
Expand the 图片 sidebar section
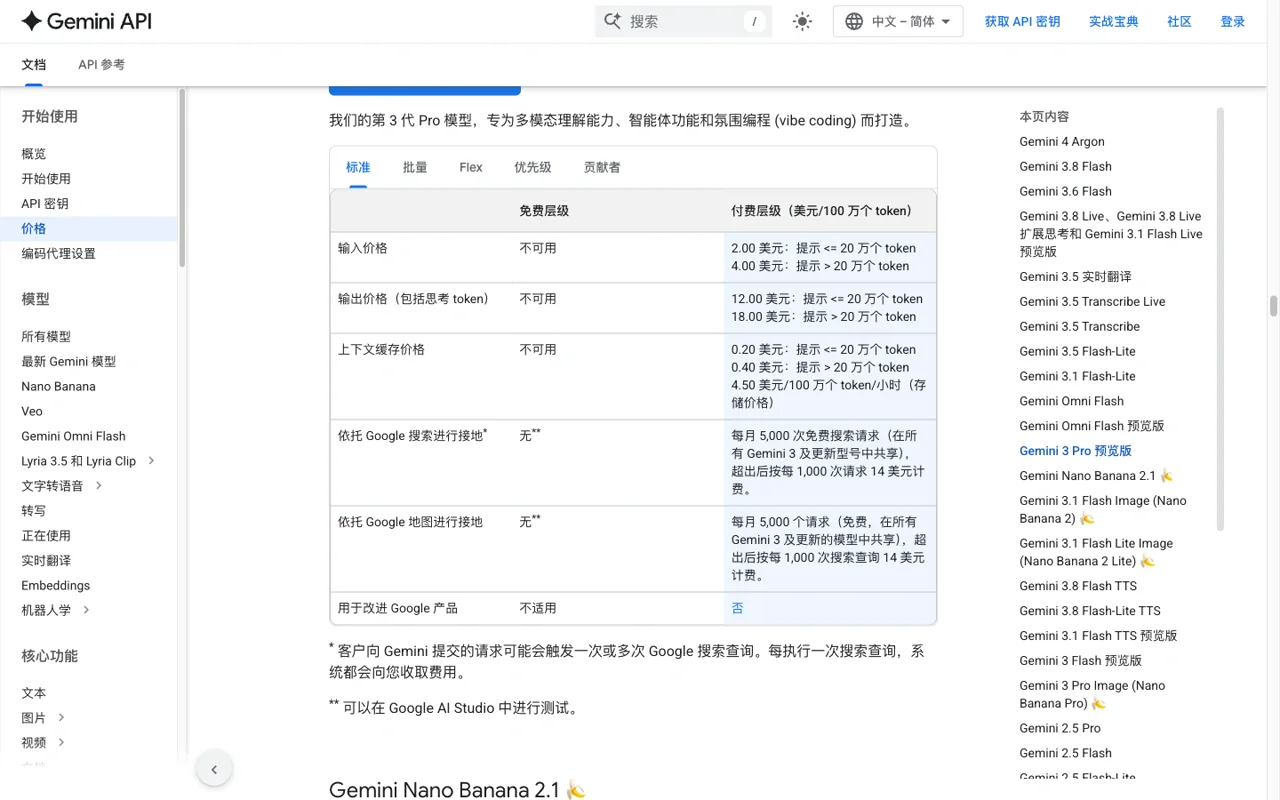pos(61,718)
